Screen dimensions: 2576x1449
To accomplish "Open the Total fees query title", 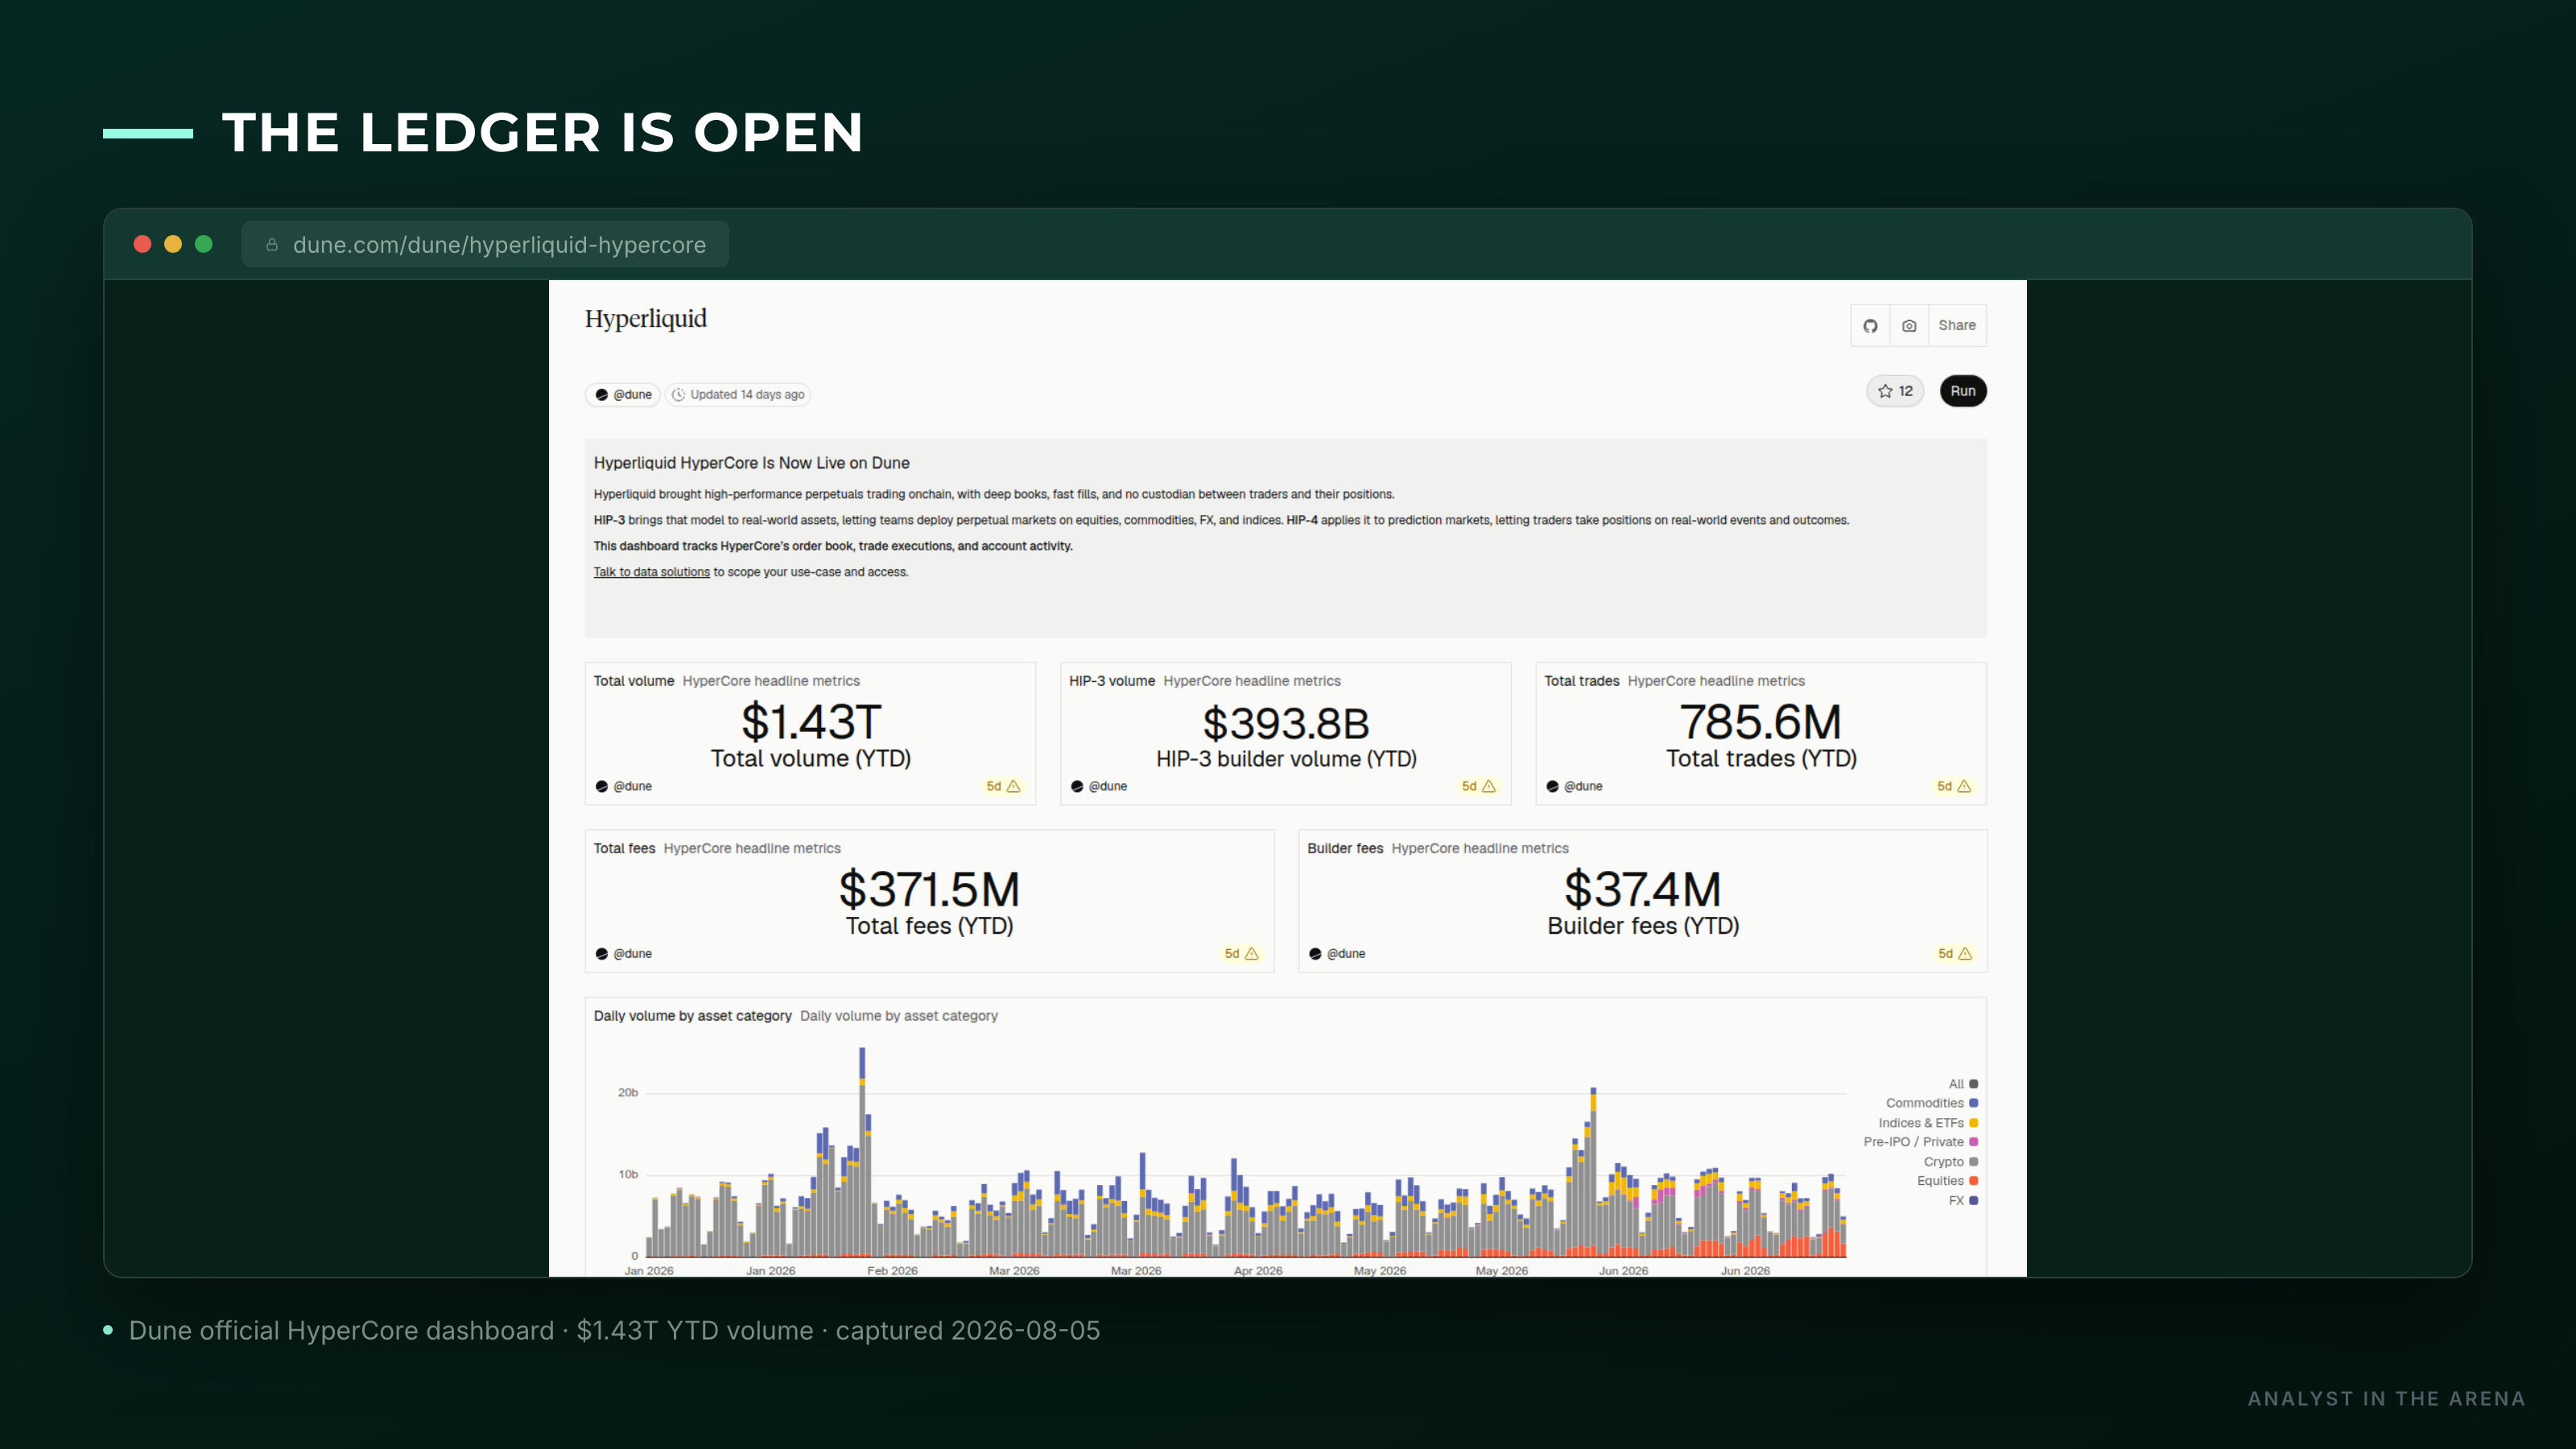I will coord(624,848).
